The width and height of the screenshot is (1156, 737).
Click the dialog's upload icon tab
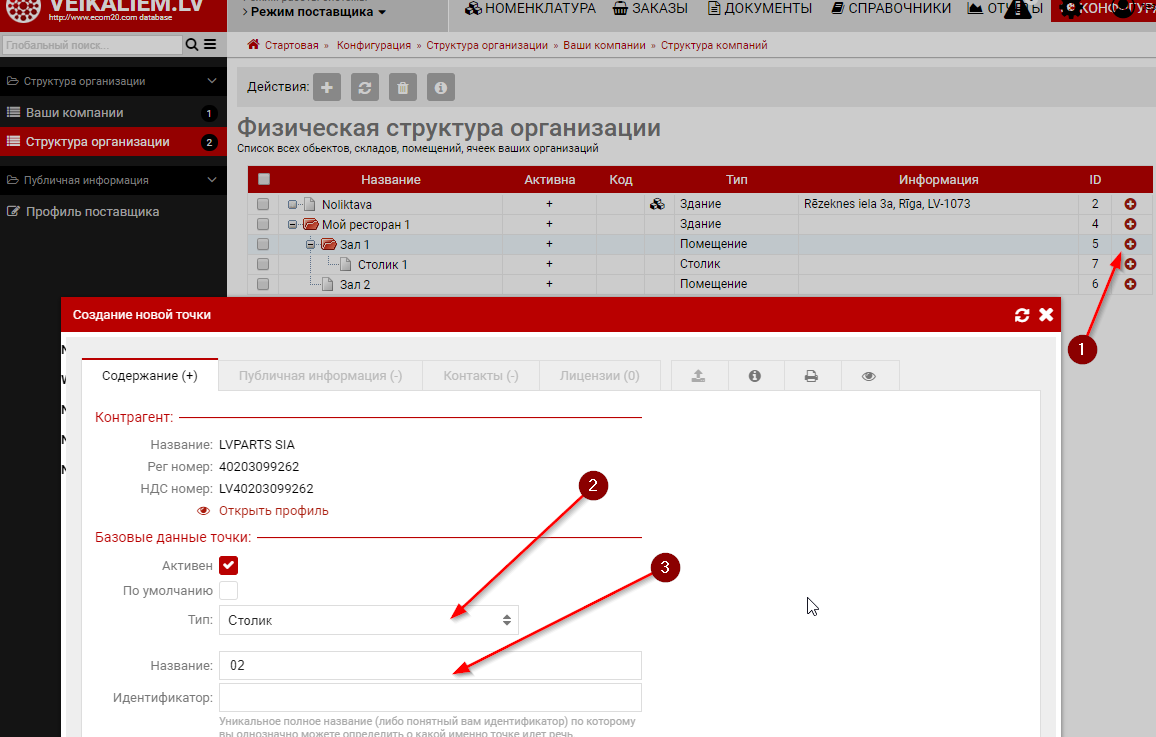tap(698, 376)
